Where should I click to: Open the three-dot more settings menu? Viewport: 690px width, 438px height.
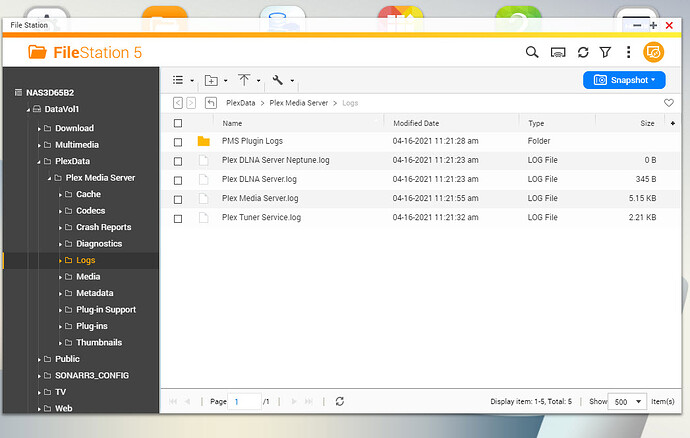[628, 52]
